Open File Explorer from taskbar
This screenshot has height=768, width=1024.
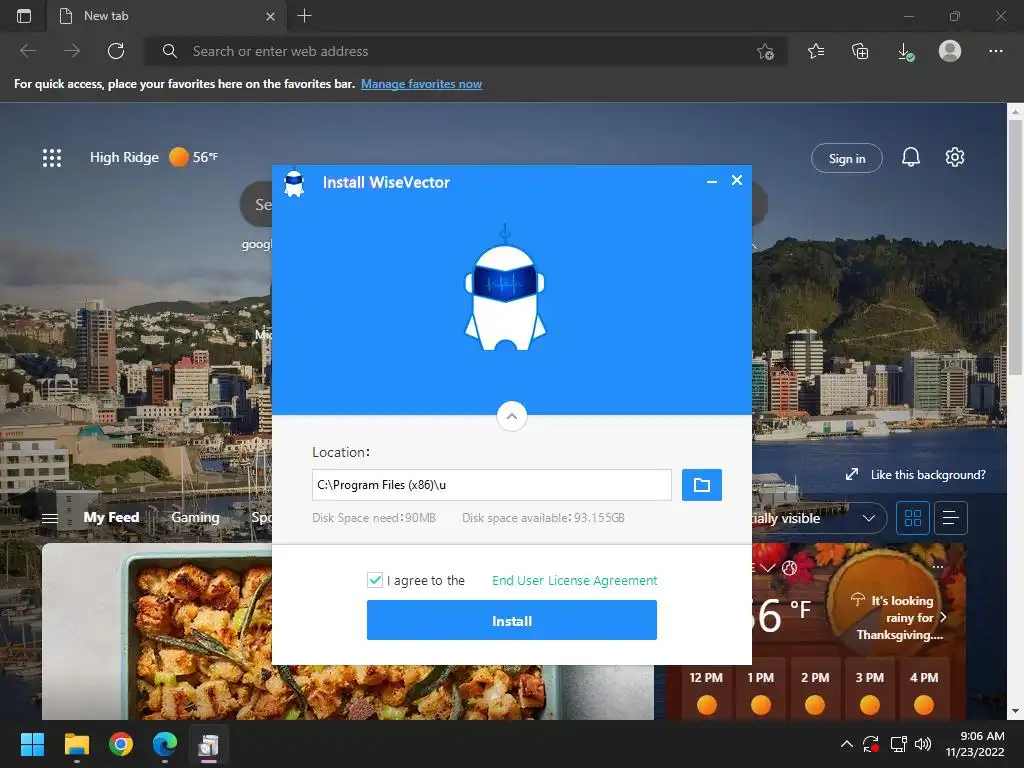coord(76,744)
